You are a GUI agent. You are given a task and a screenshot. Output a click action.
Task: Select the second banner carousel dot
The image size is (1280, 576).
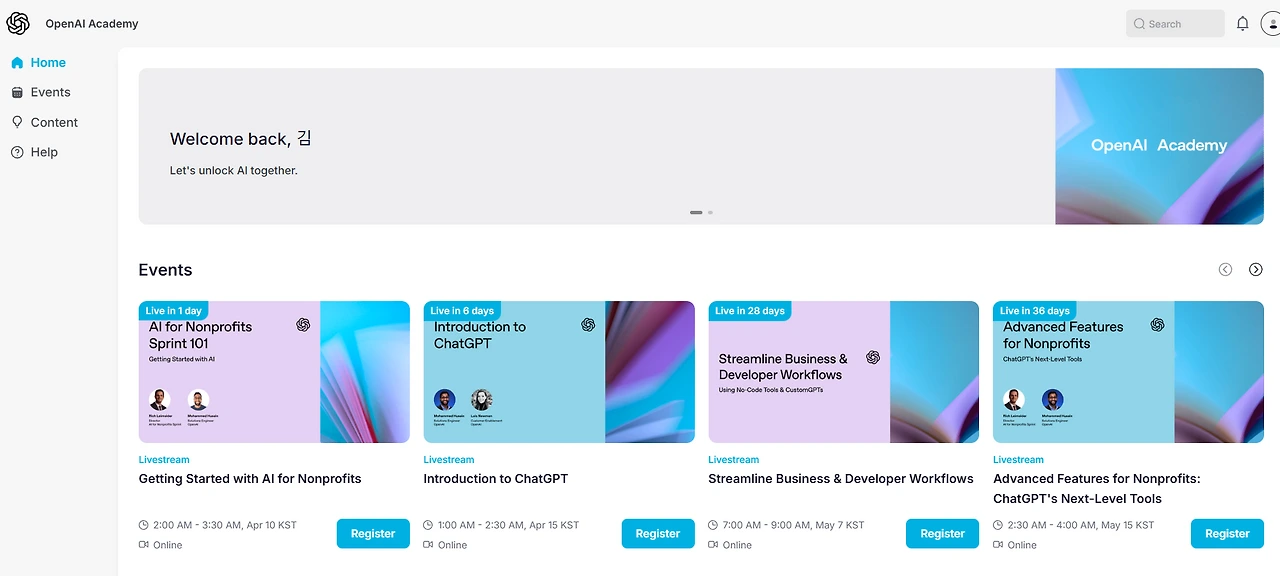coord(710,212)
